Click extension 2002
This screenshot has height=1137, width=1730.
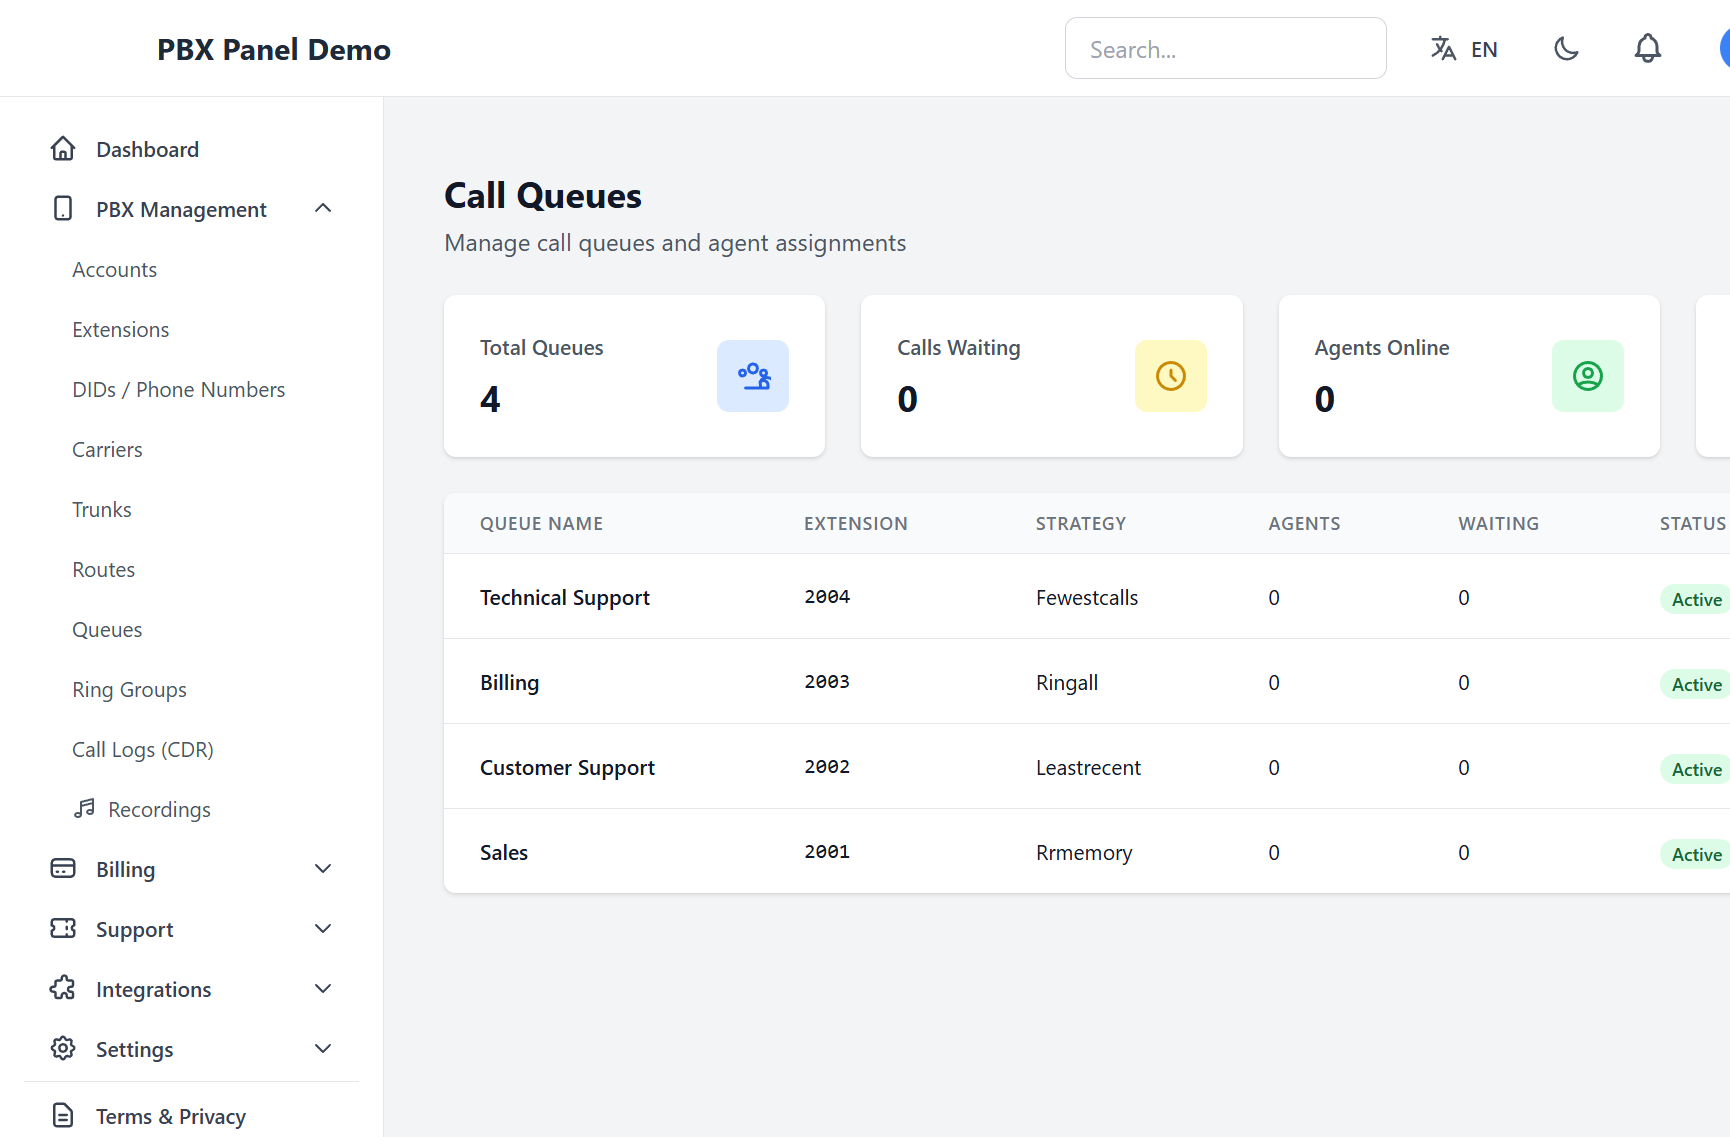[x=827, y=766]
